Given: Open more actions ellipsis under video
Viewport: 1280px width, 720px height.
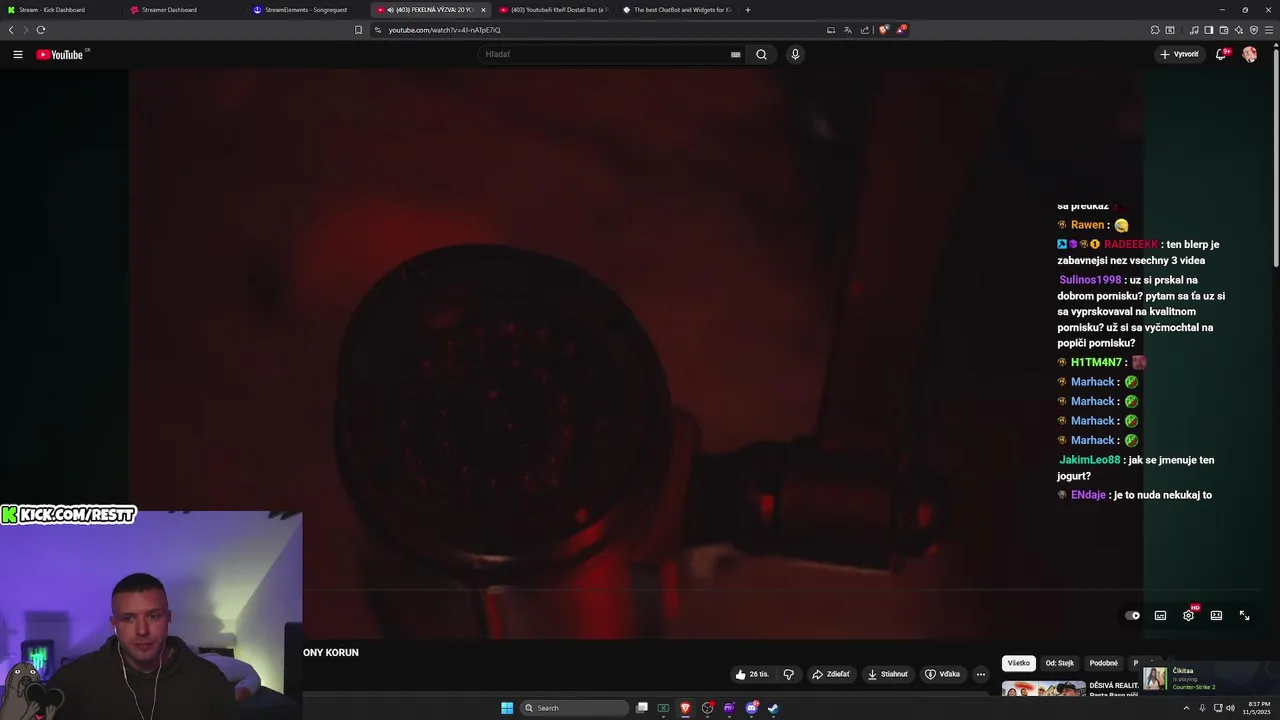Looking at the screenshot, I should [981, 674].
